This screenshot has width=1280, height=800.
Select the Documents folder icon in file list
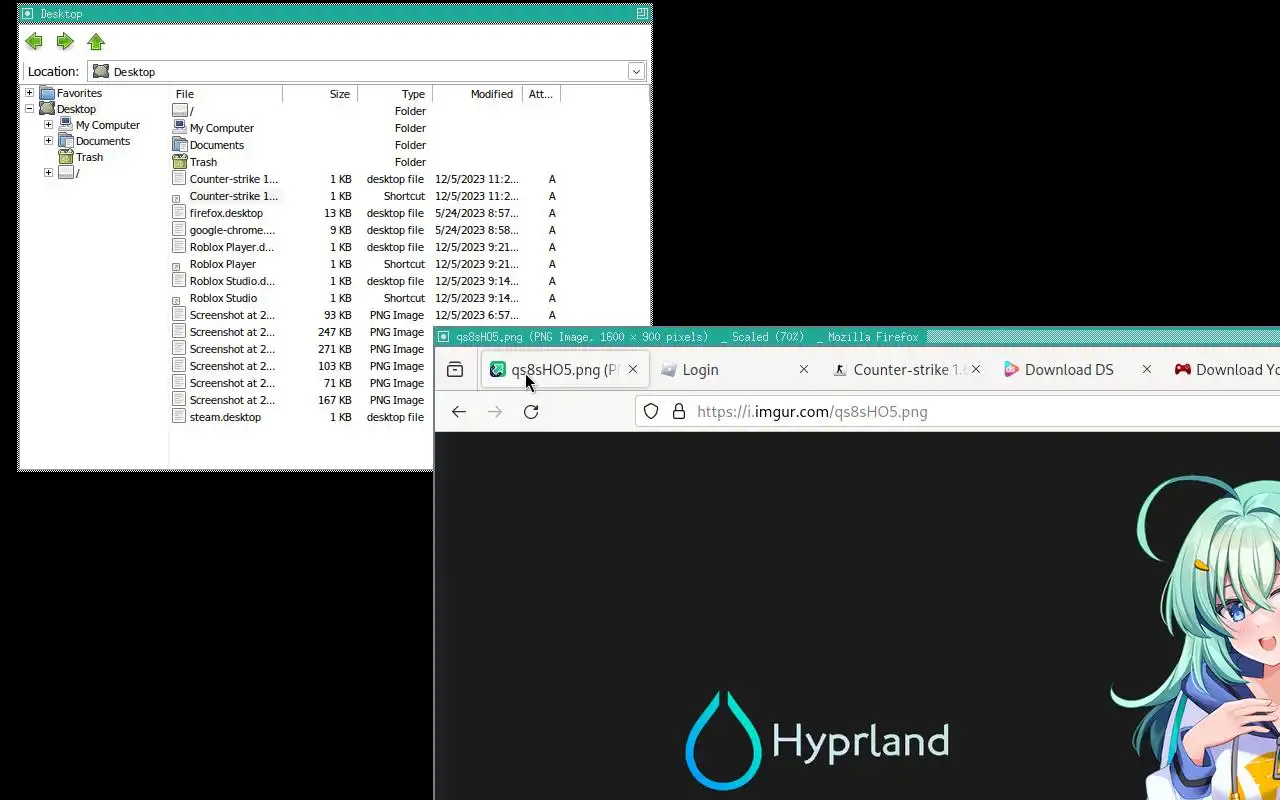point(180,145)
